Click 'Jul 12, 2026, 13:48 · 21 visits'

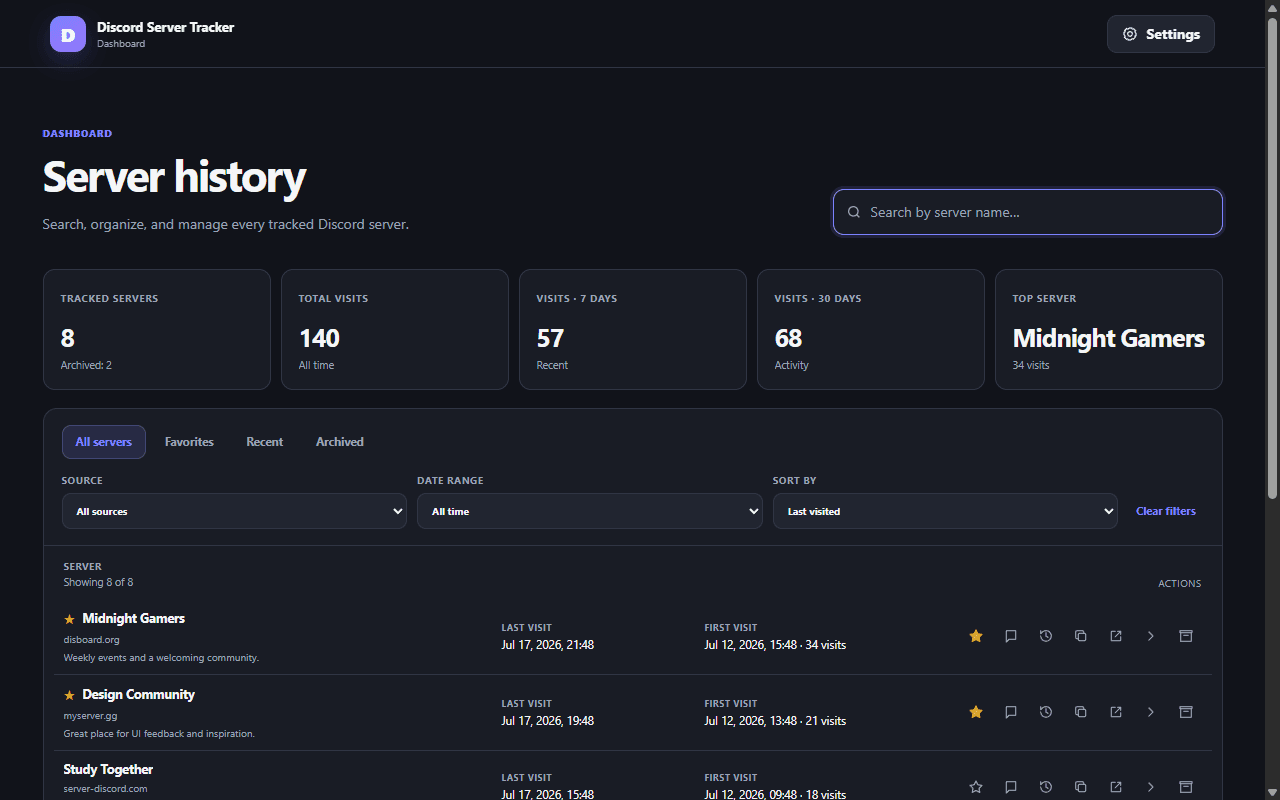pos(775,721)
